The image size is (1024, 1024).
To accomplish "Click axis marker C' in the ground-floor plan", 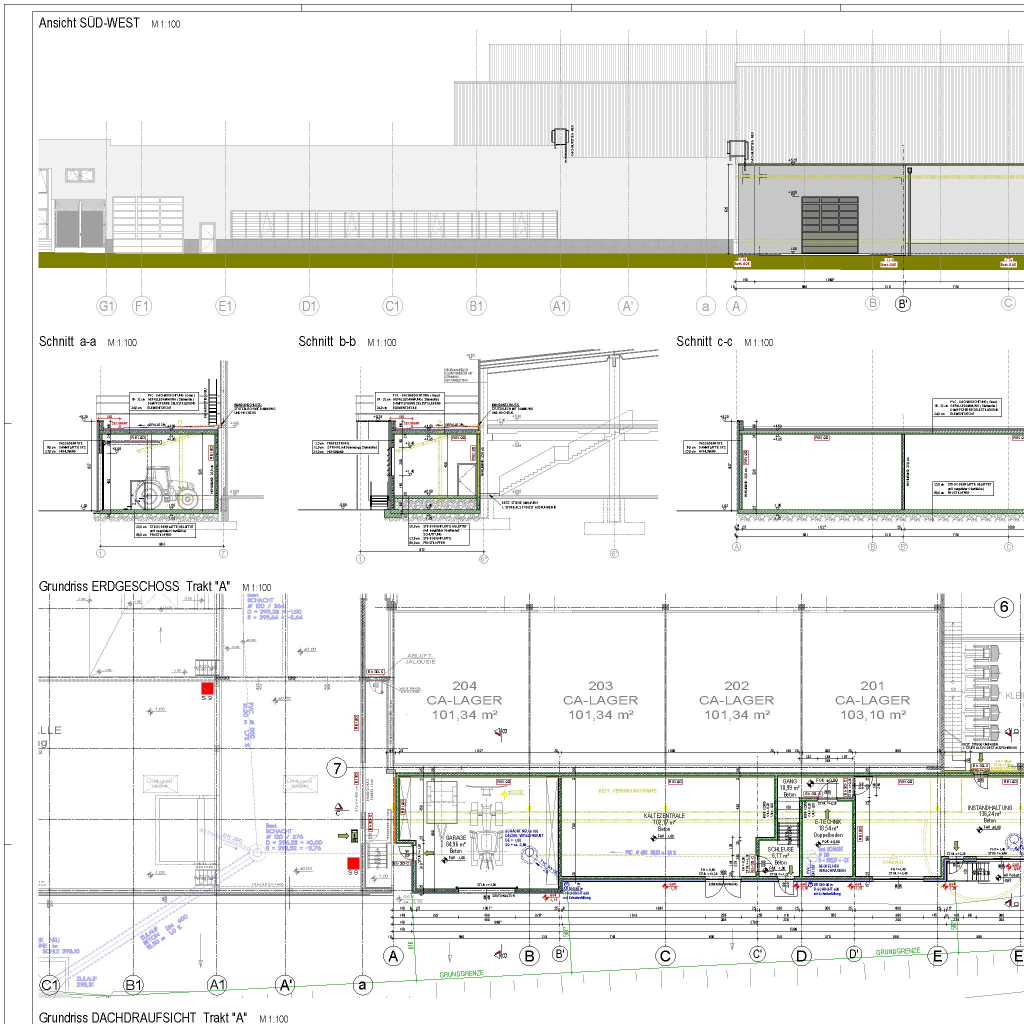I will [758, 954].
